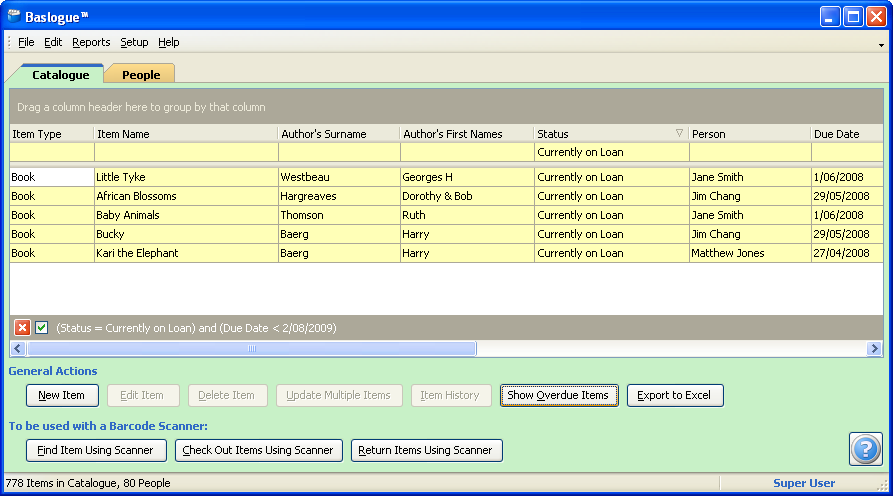The image size is (893, 496).
Task: Open the Reports menu
Action: pyautogui.click(x=91, y=42)
